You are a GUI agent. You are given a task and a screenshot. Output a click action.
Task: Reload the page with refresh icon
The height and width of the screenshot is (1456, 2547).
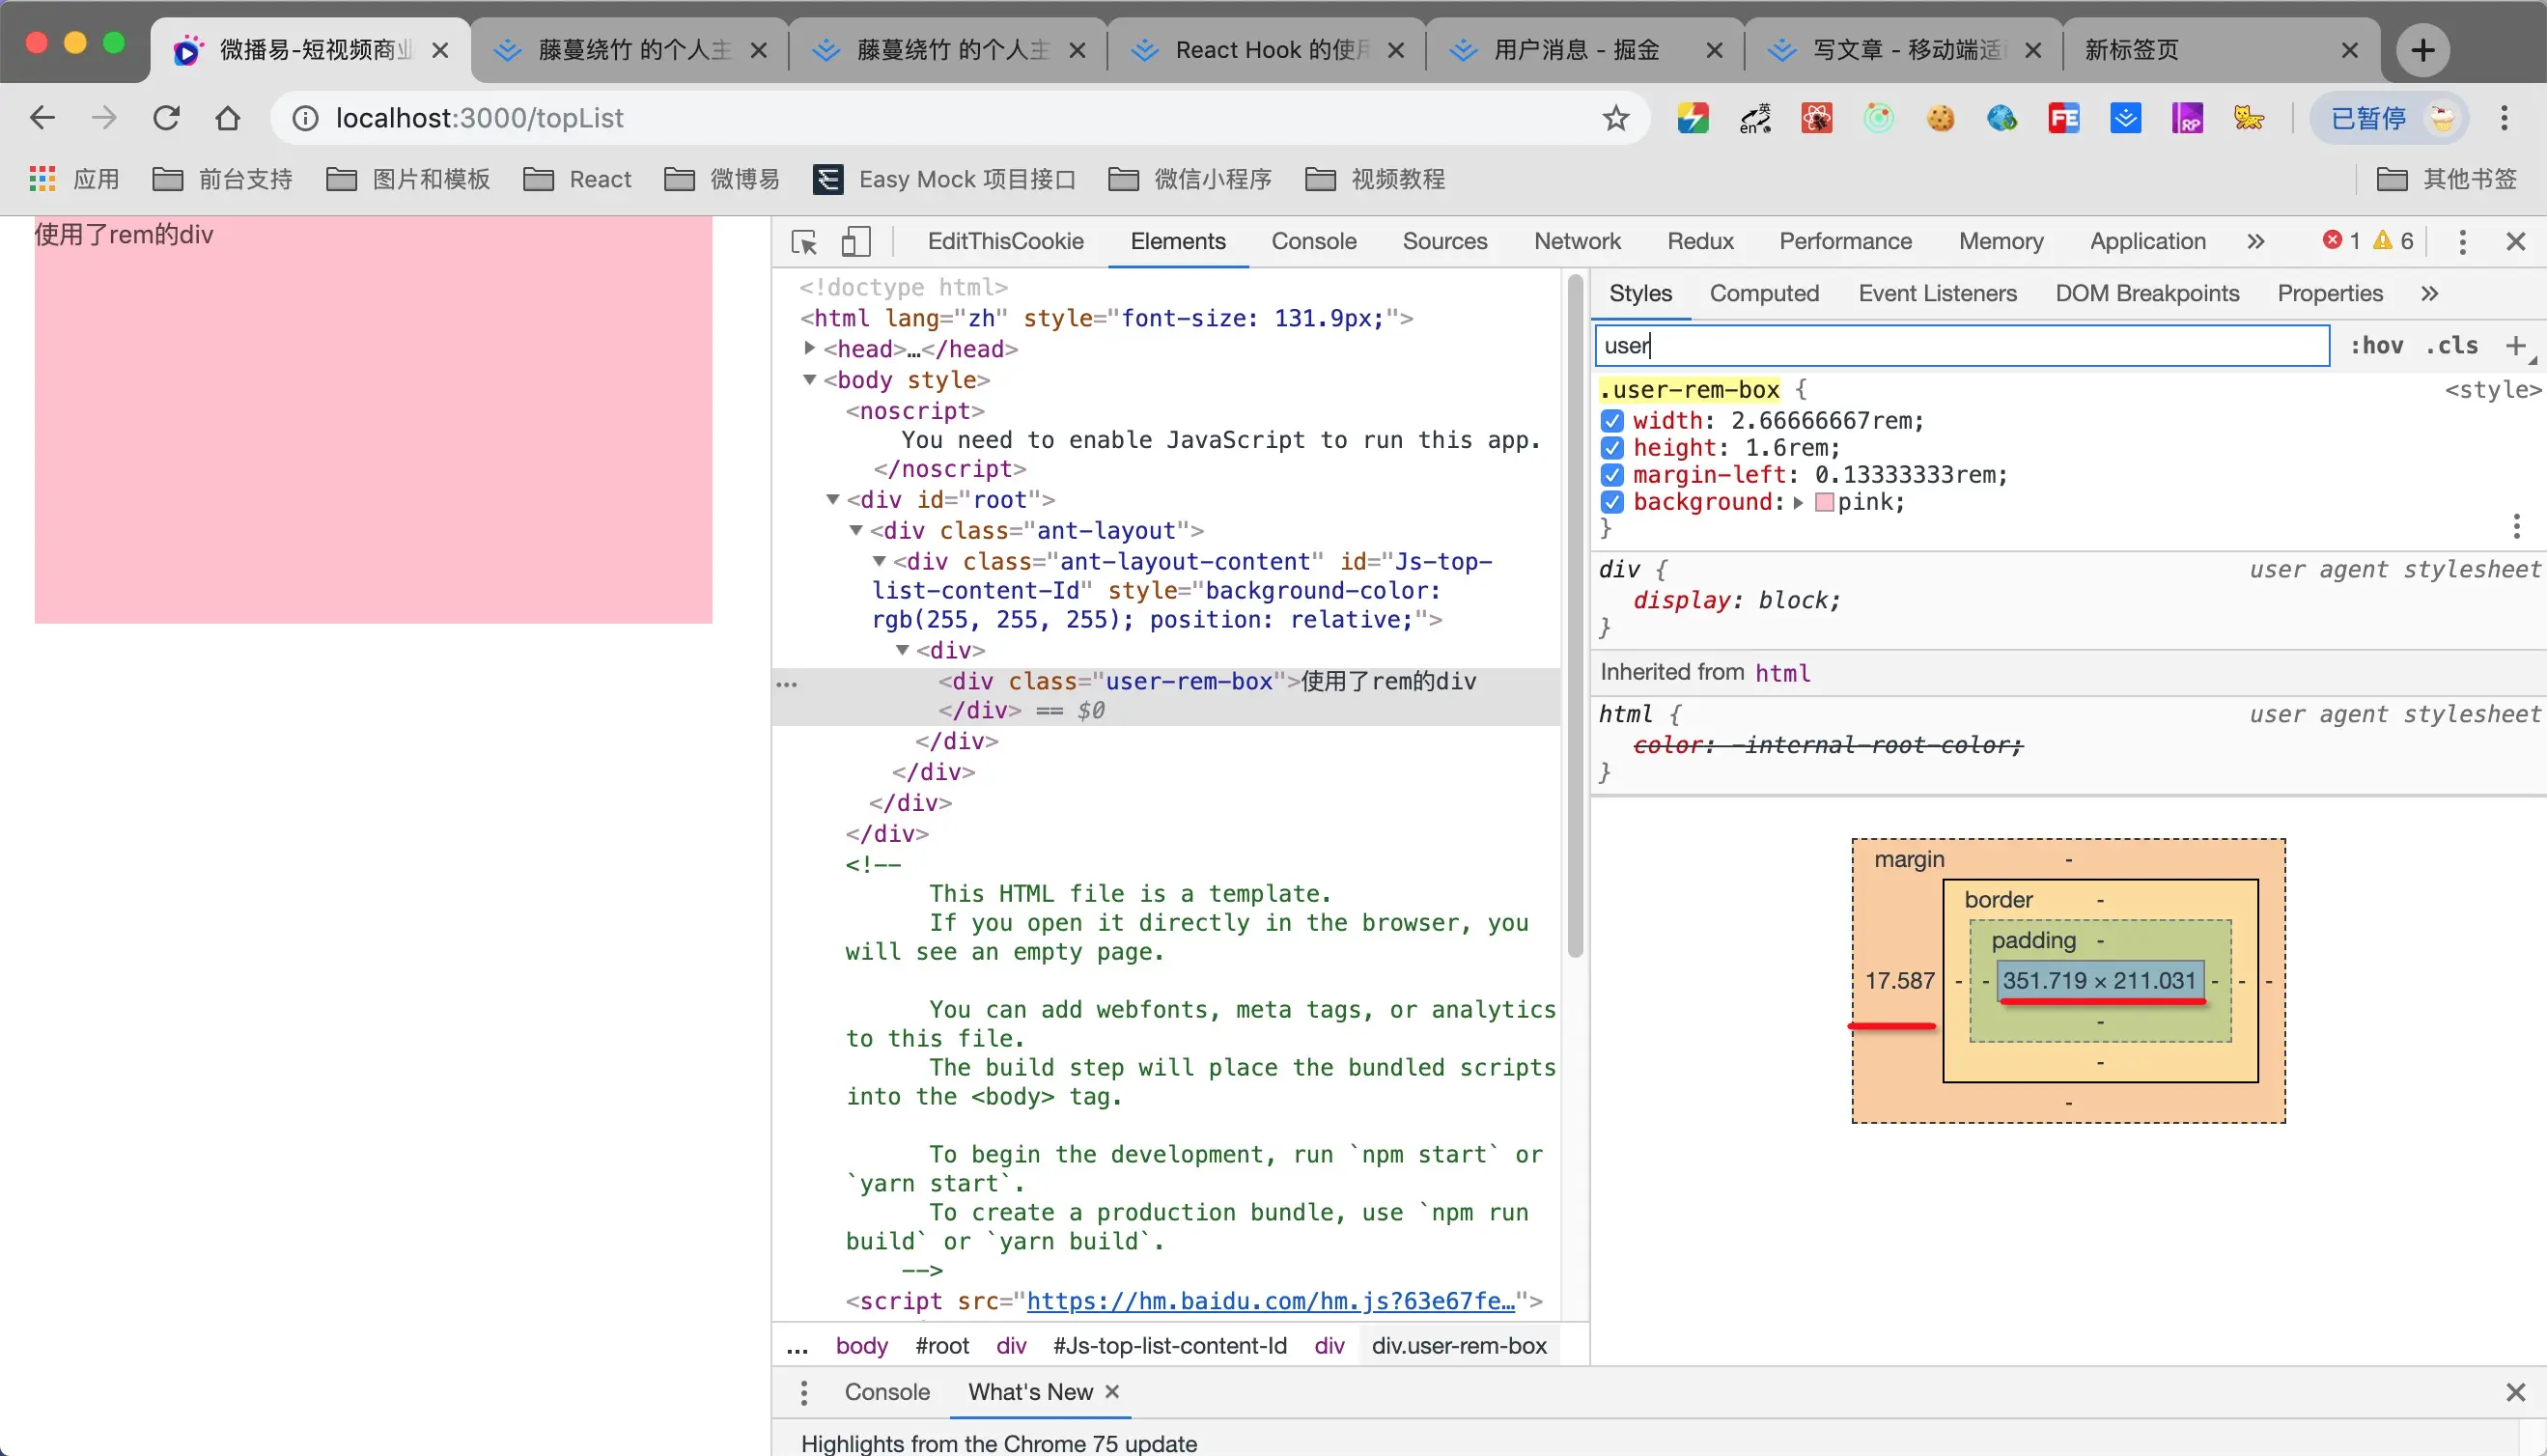pos(166,118)
